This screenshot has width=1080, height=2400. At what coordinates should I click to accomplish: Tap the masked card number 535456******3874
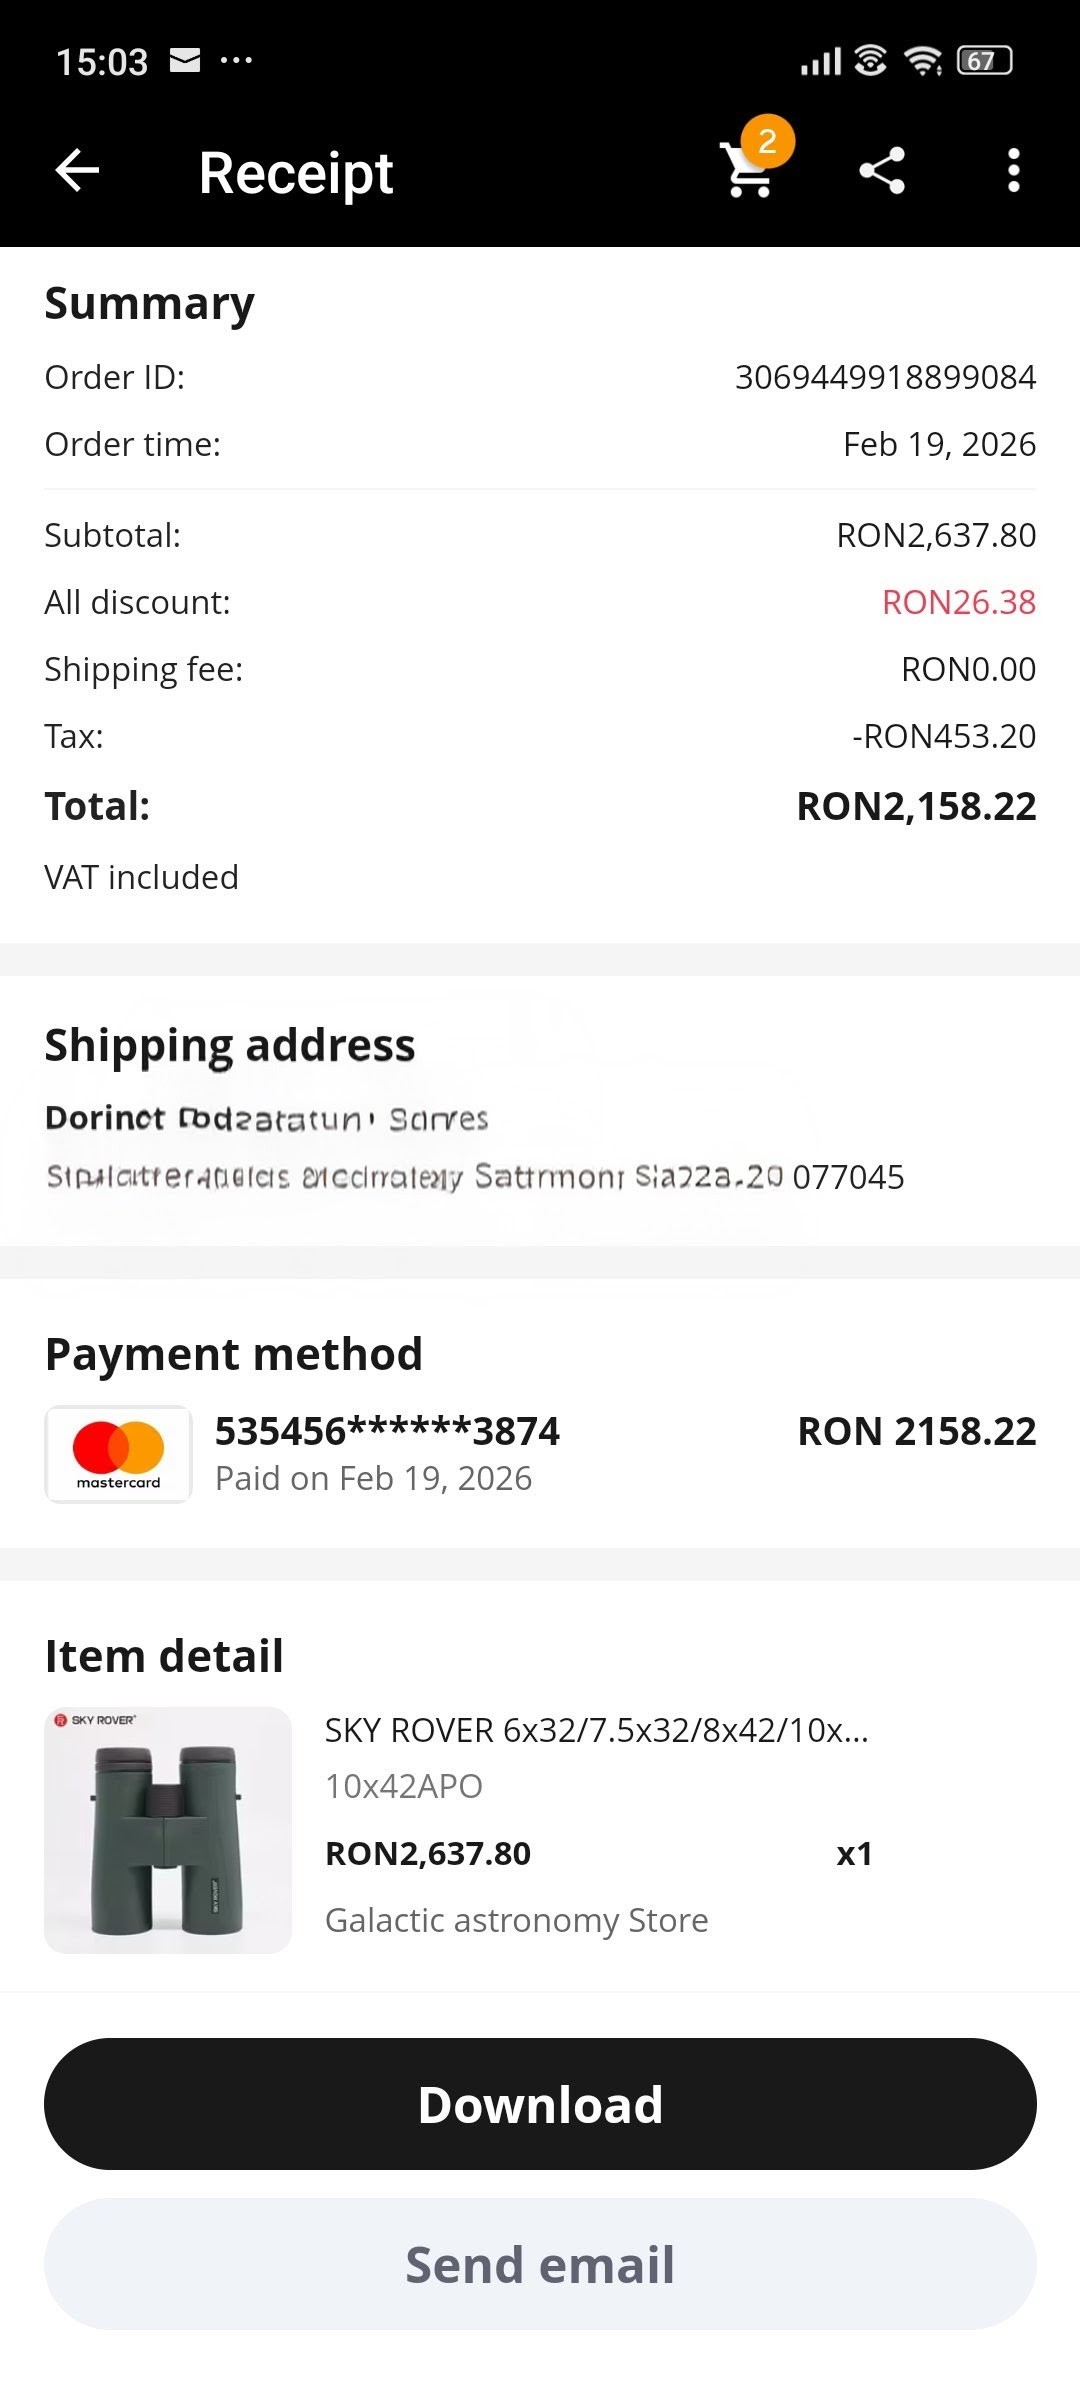click(387, 1431)
